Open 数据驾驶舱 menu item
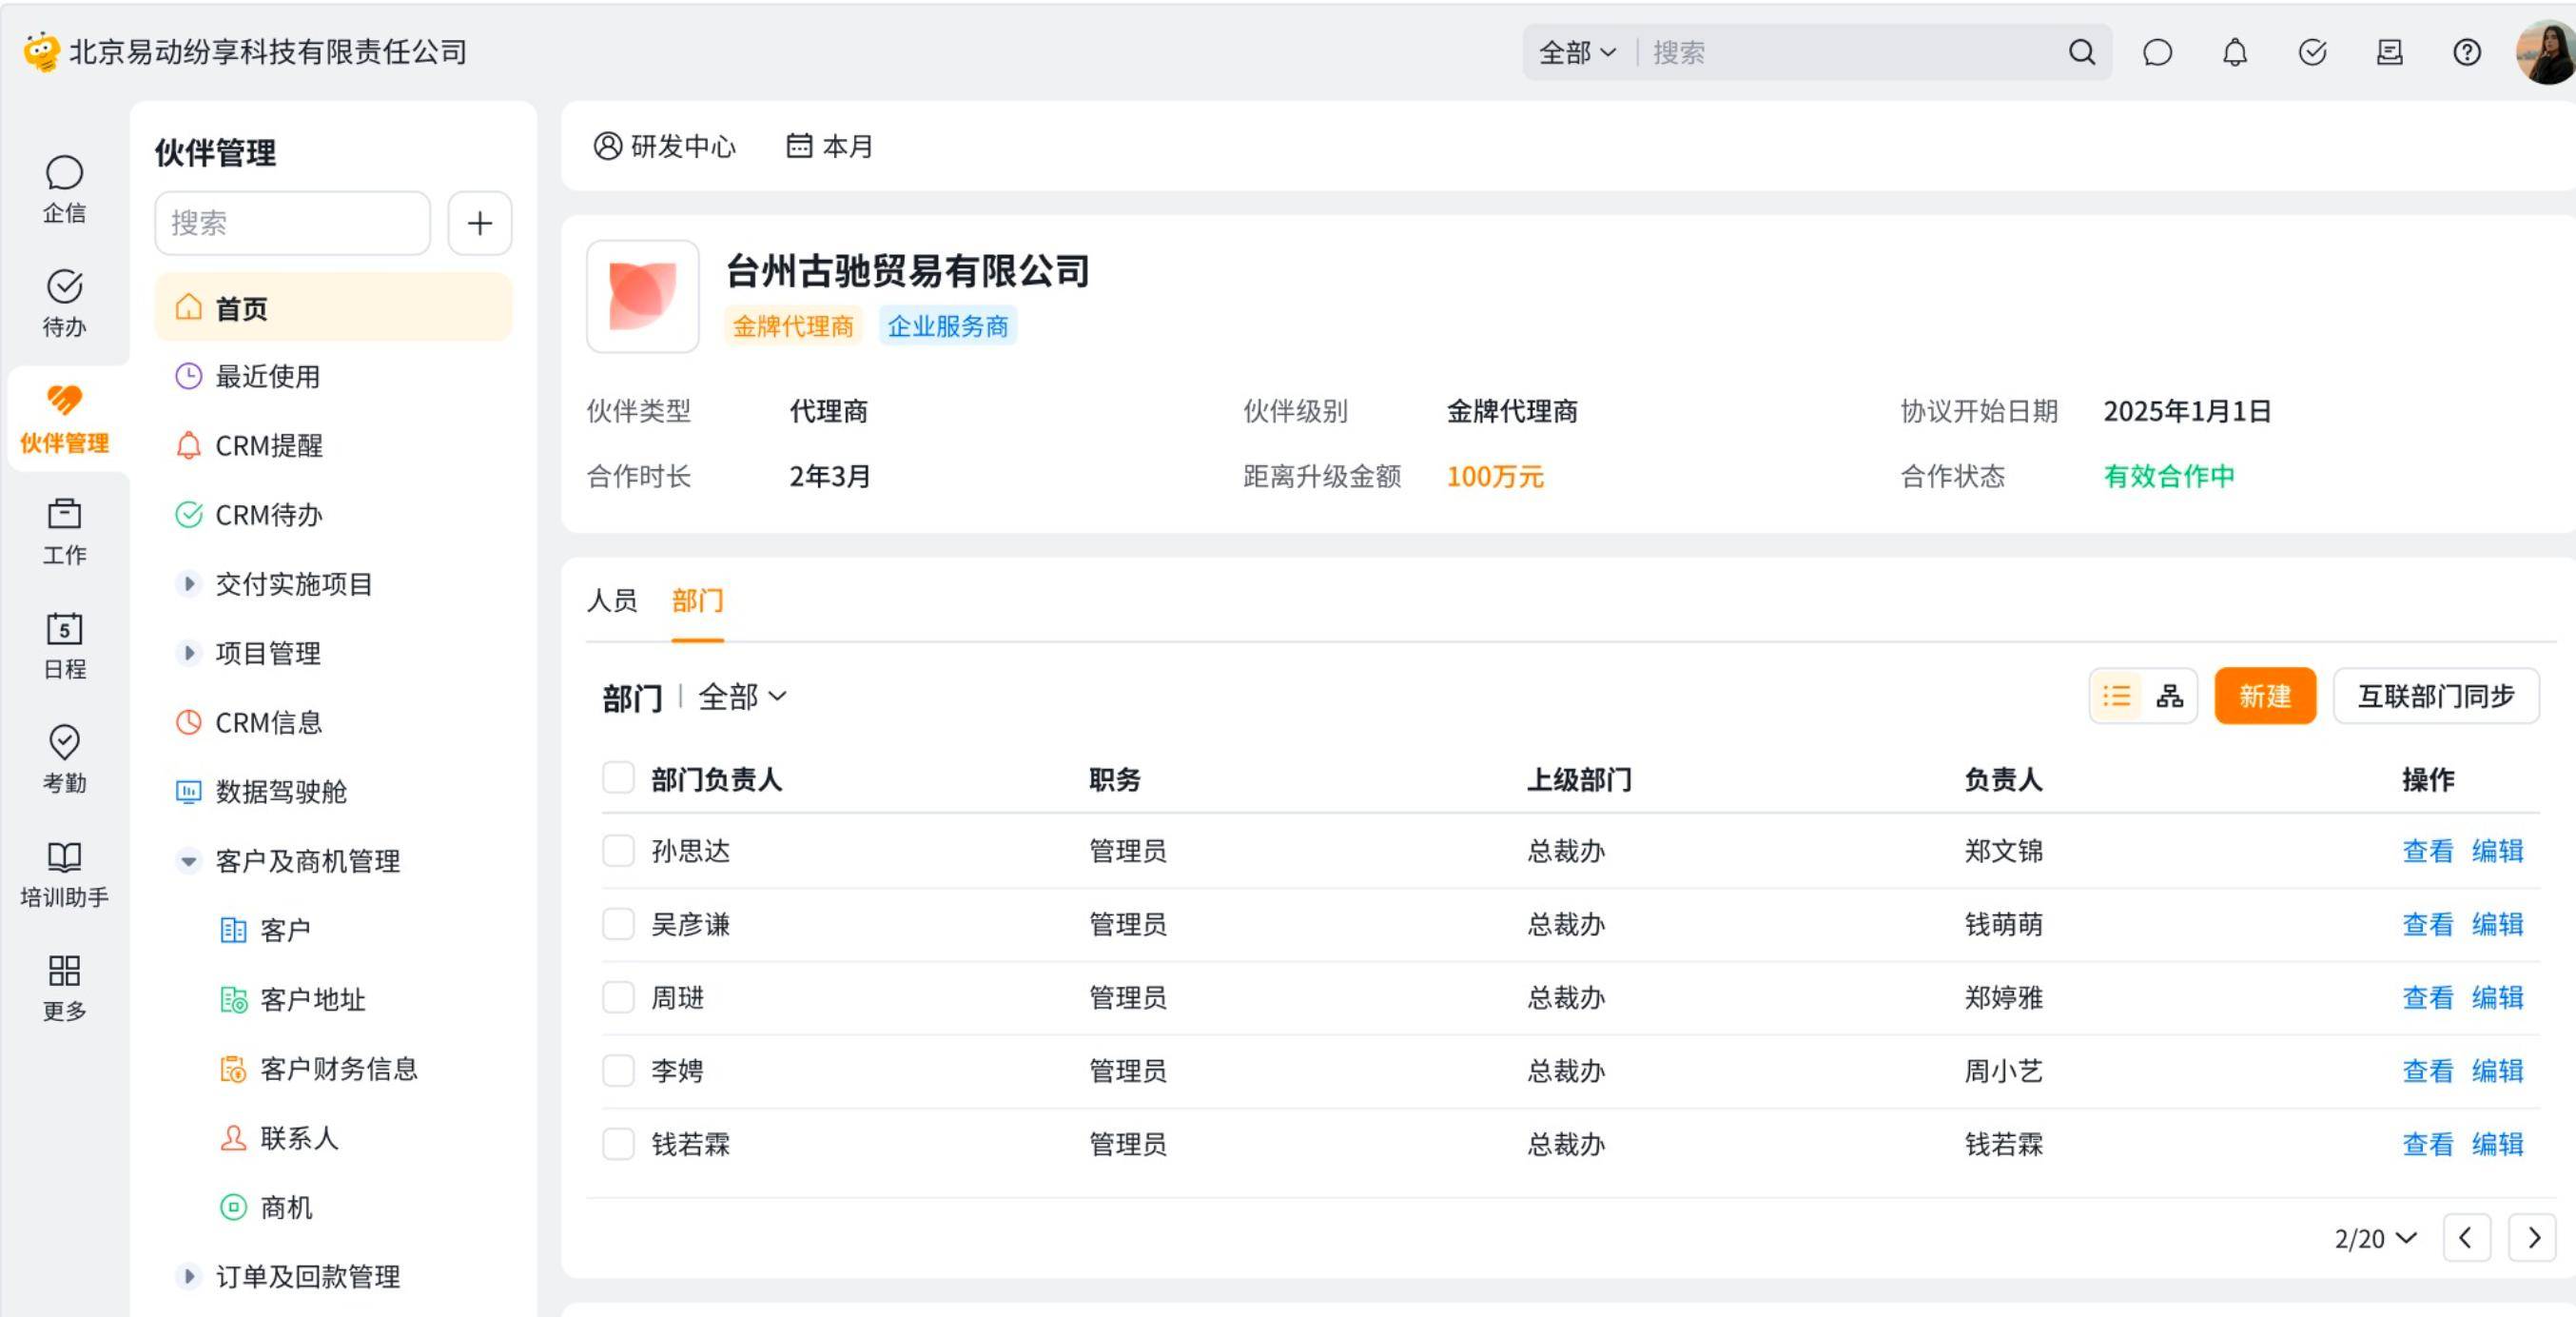 280,792
